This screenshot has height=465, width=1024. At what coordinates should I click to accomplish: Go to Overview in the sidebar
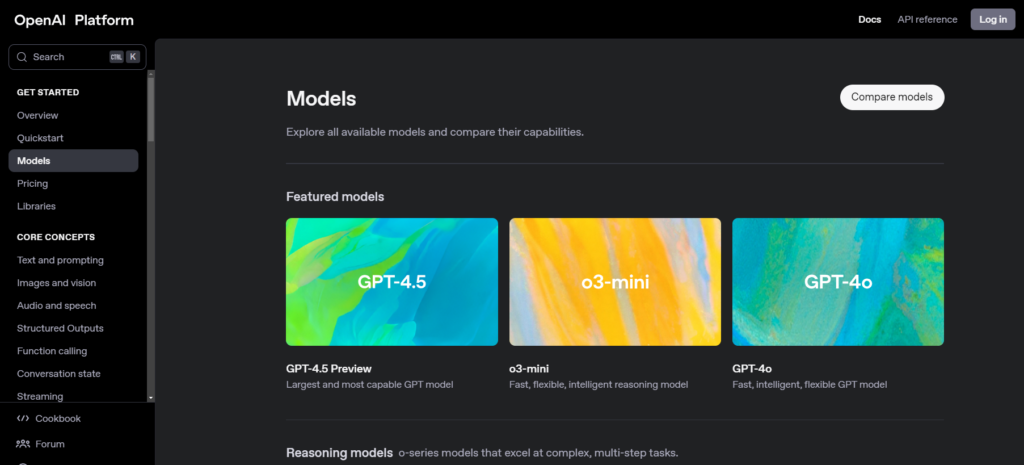pos(38,115)
